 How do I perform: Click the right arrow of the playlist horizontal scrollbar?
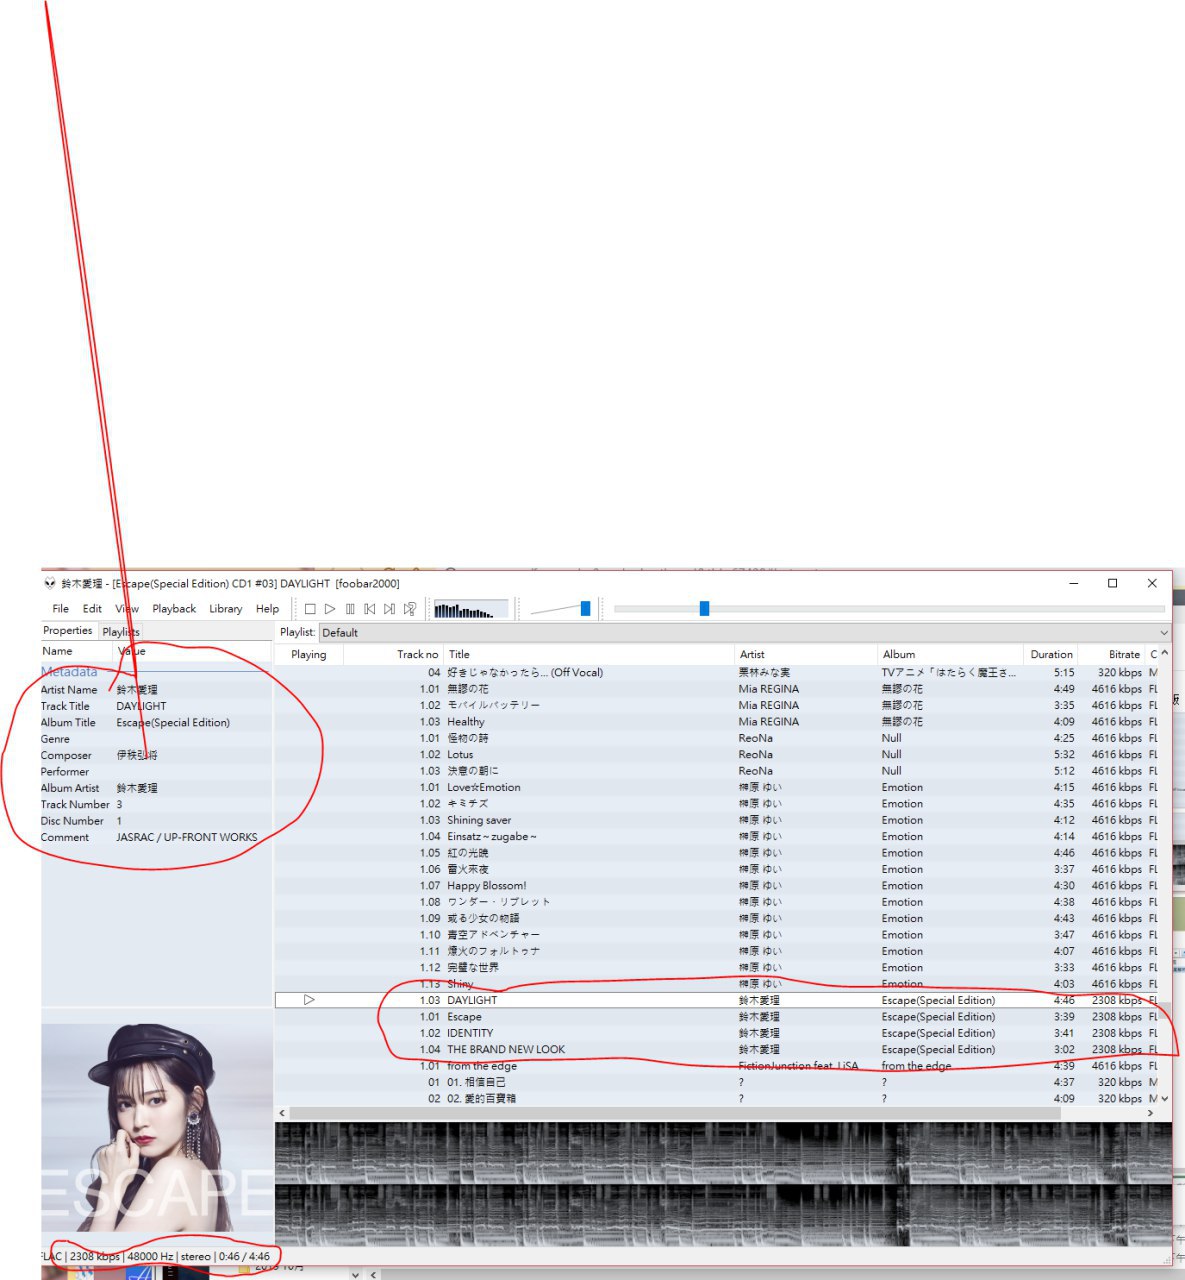pos(1150,1113)
